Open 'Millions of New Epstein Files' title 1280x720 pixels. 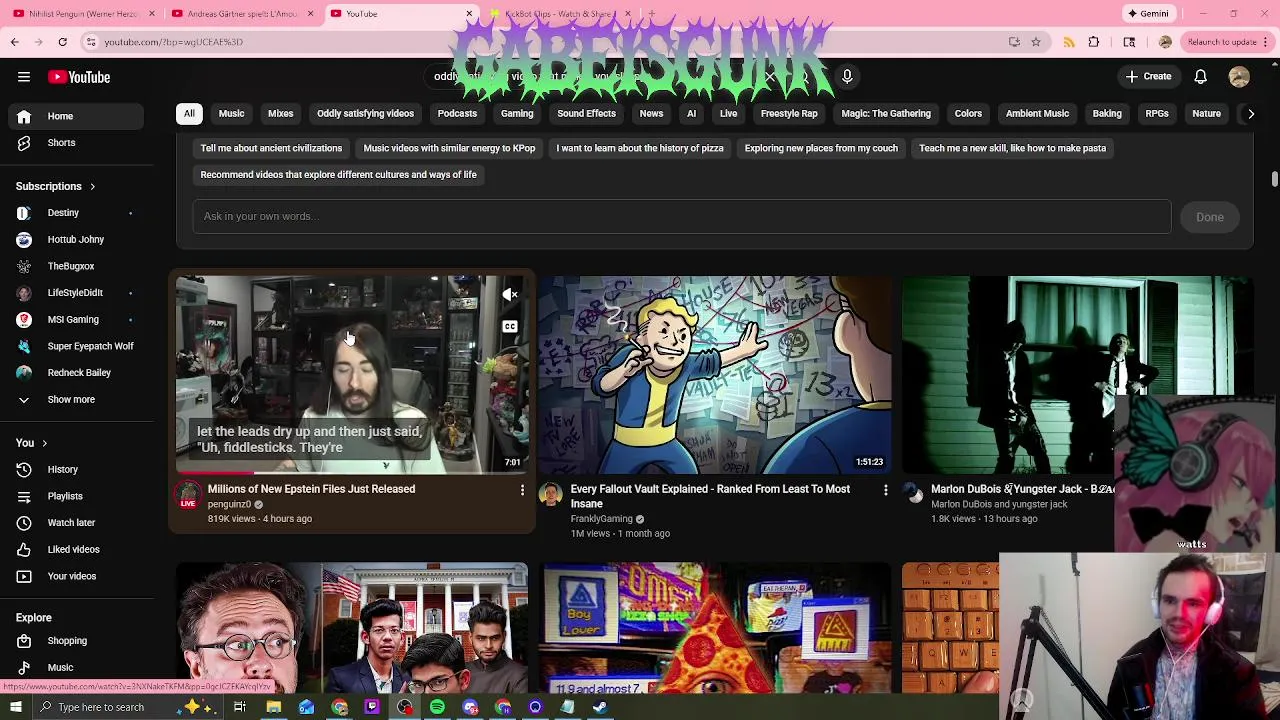(x=311, y=489)
